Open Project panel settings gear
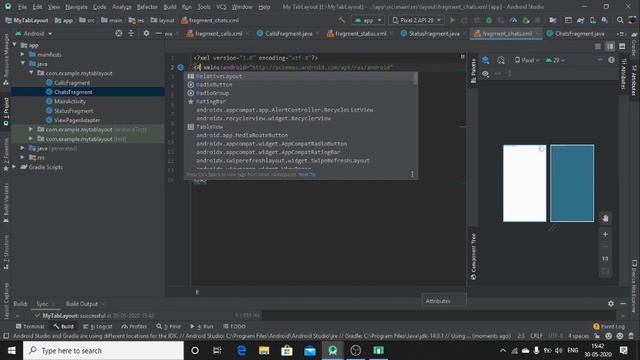 coord(146,33)
